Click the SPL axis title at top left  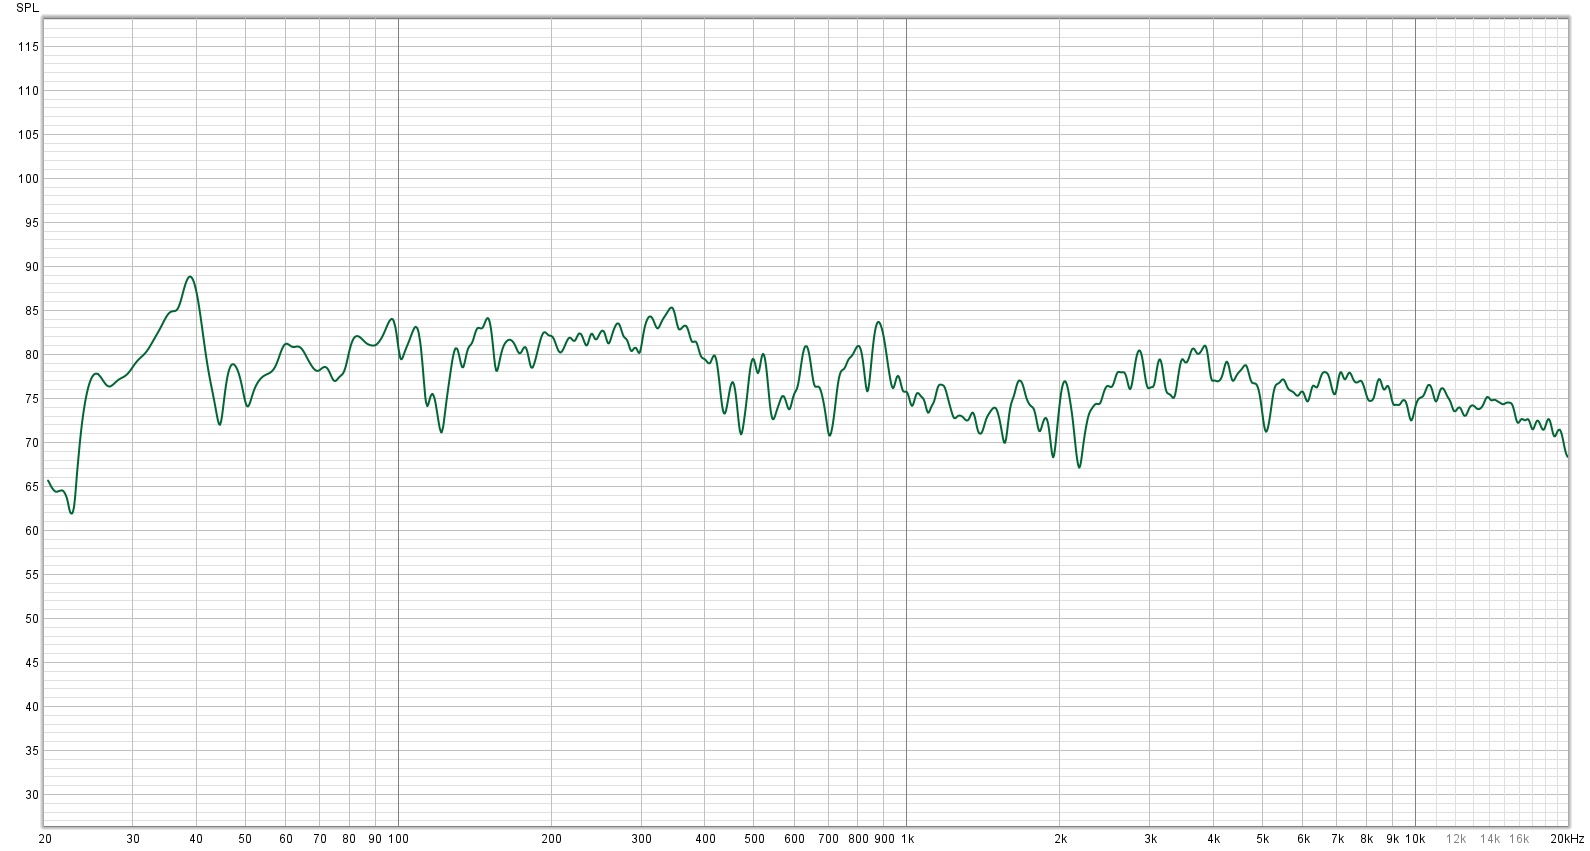tap(28, 8)
